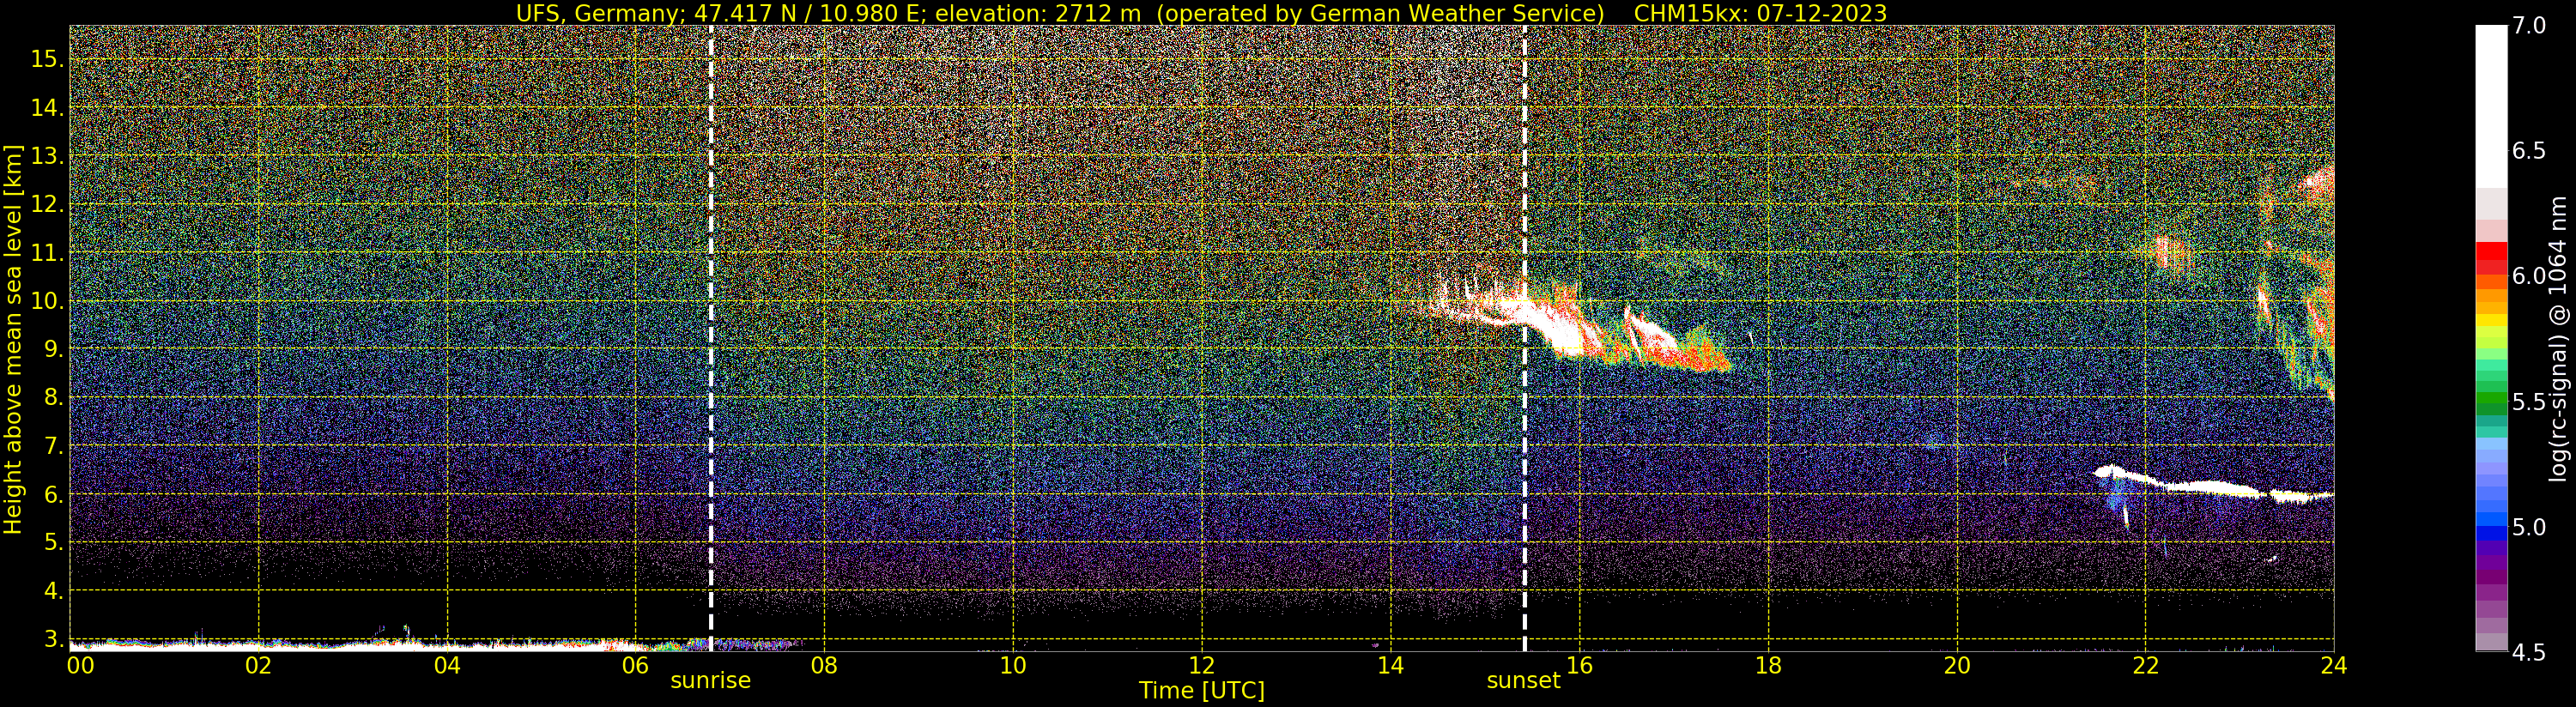Click height axis tick label '3.'
The image size is (2576, 707).
tap(53, 639)
